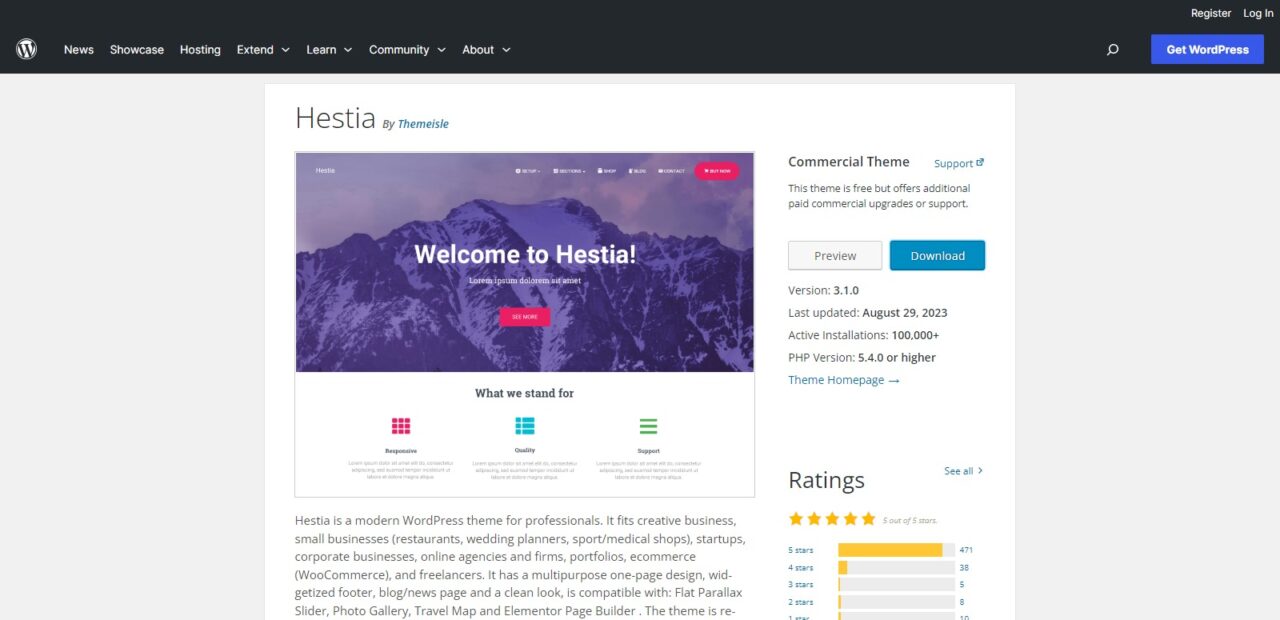Click the 3 stars label link
1280x620 pixels.
[x=800, y=584]
